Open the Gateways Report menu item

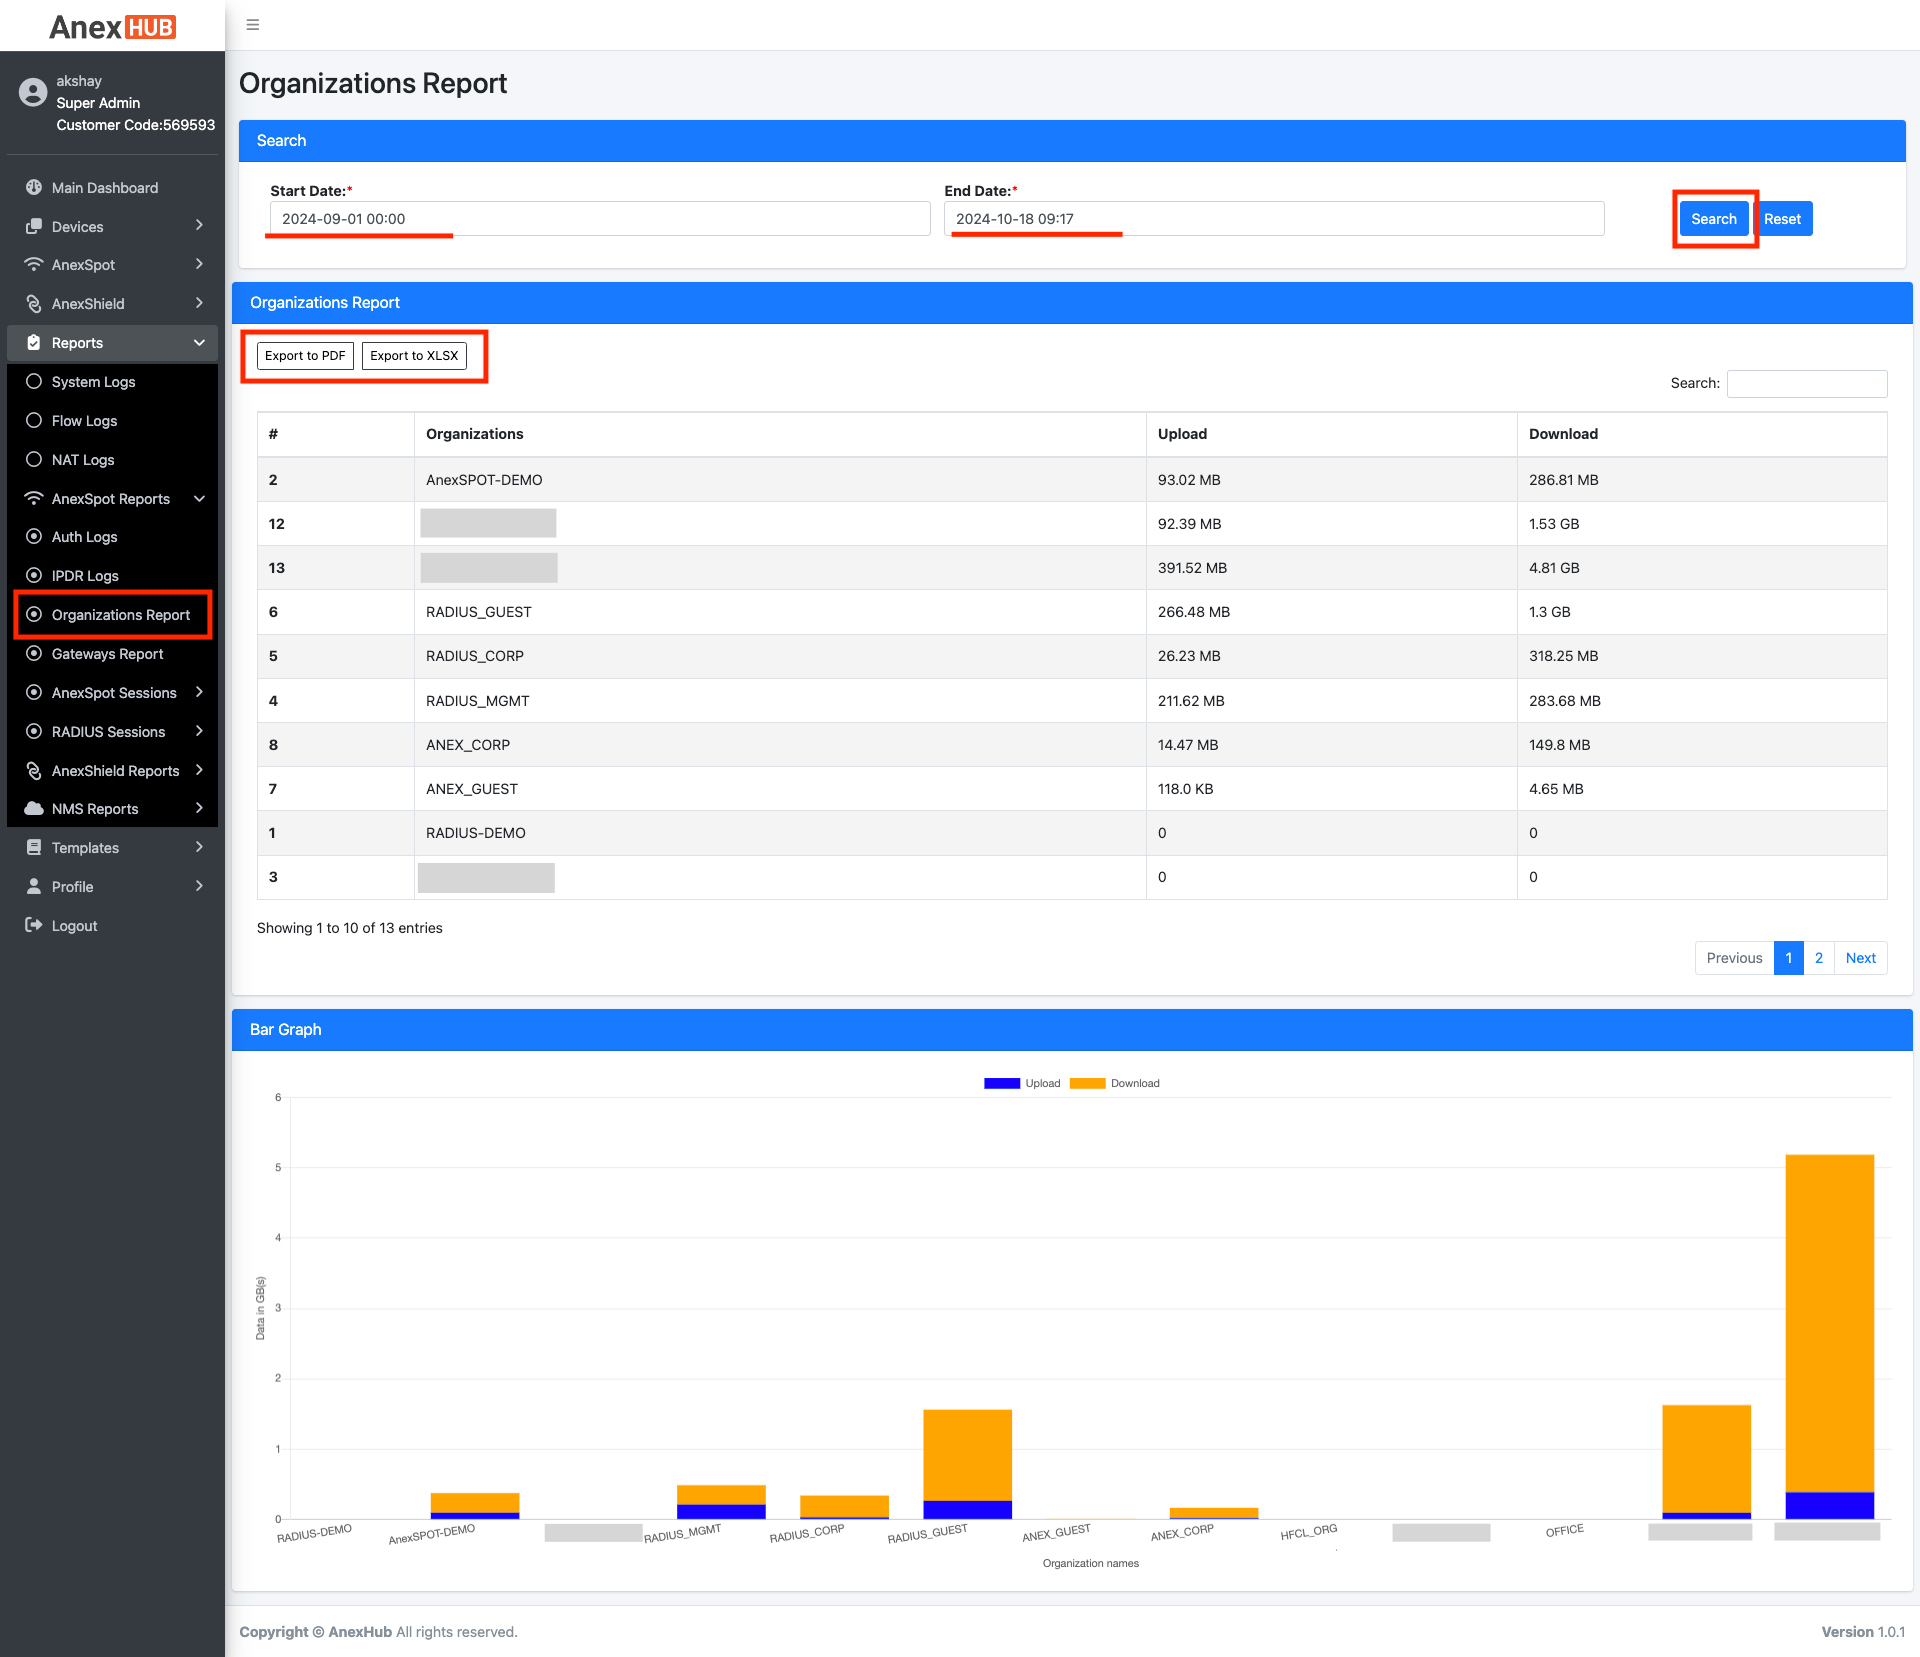[x=107, y=654]
